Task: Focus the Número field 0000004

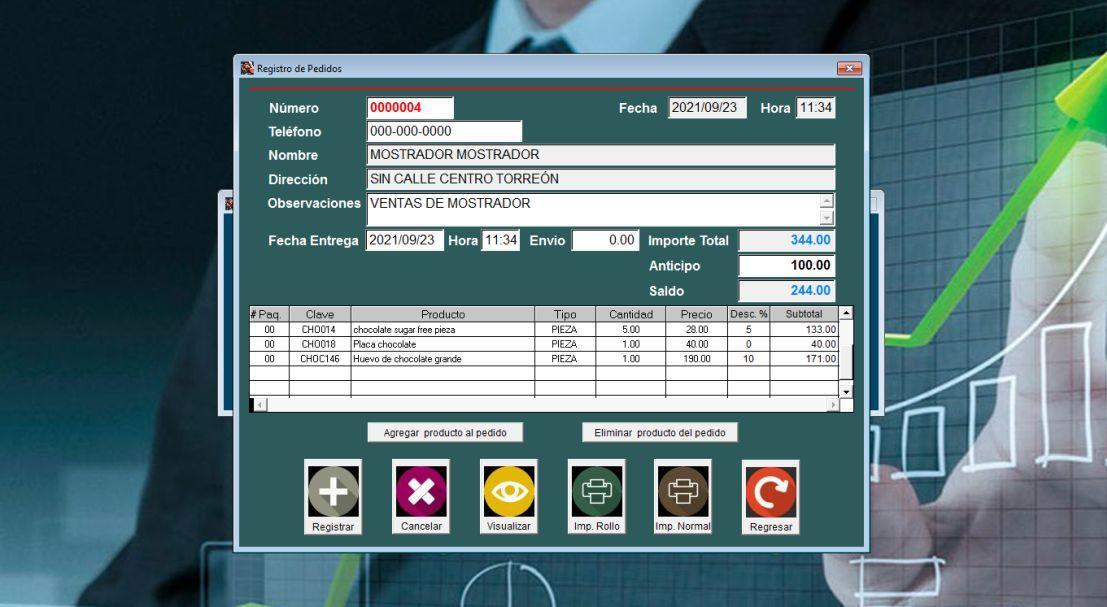Action: (410, 107)
